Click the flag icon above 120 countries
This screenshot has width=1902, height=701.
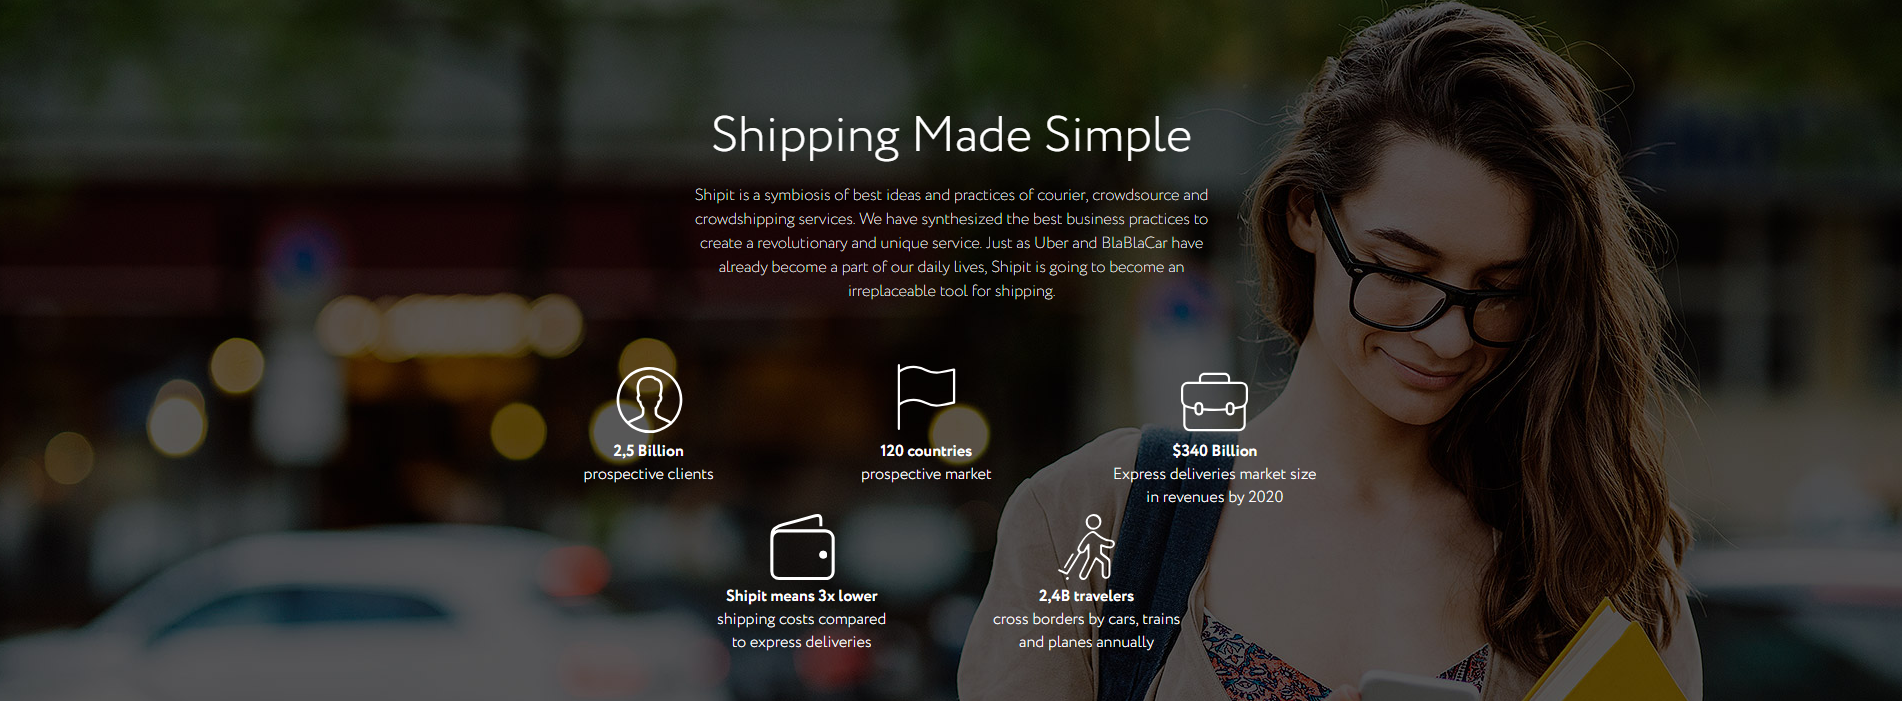926,397
